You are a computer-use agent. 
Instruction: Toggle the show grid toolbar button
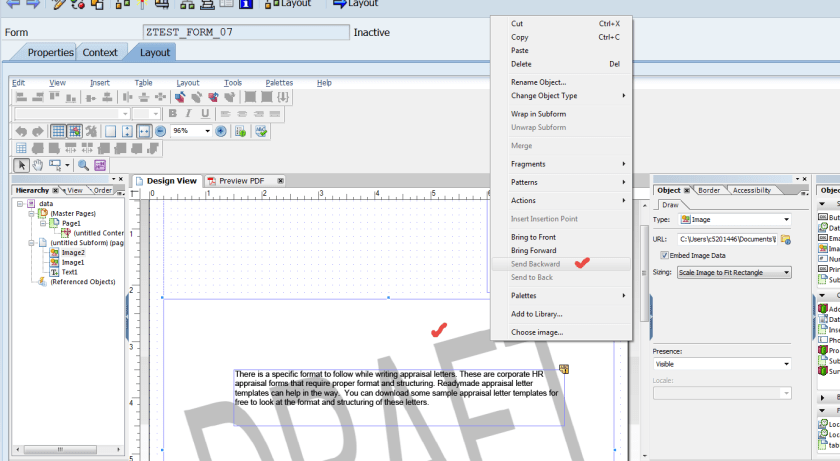pyautogui.click(x=58, y=131)
